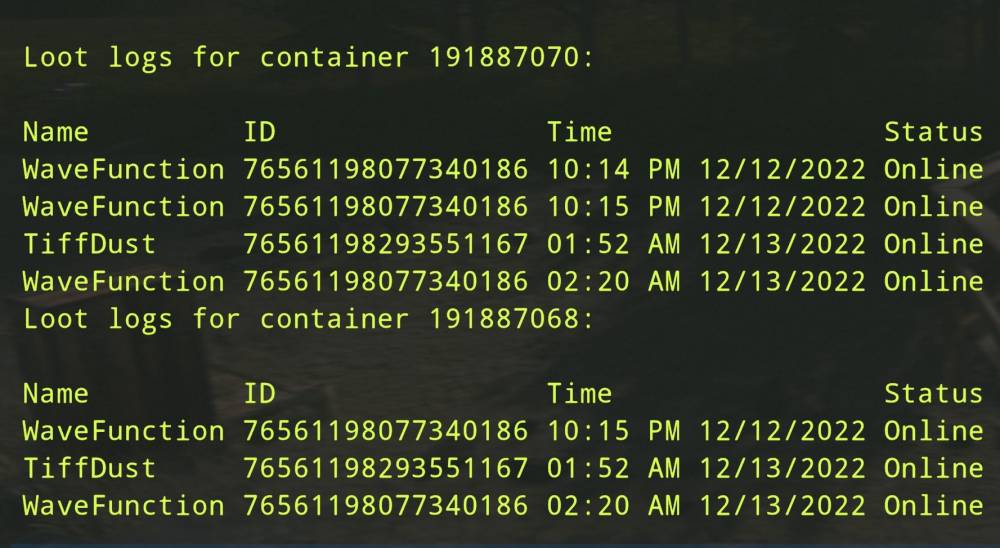Screen dimensions: 1000x548
Task: Click the ID column header in second table
Action: click(259, 394)
